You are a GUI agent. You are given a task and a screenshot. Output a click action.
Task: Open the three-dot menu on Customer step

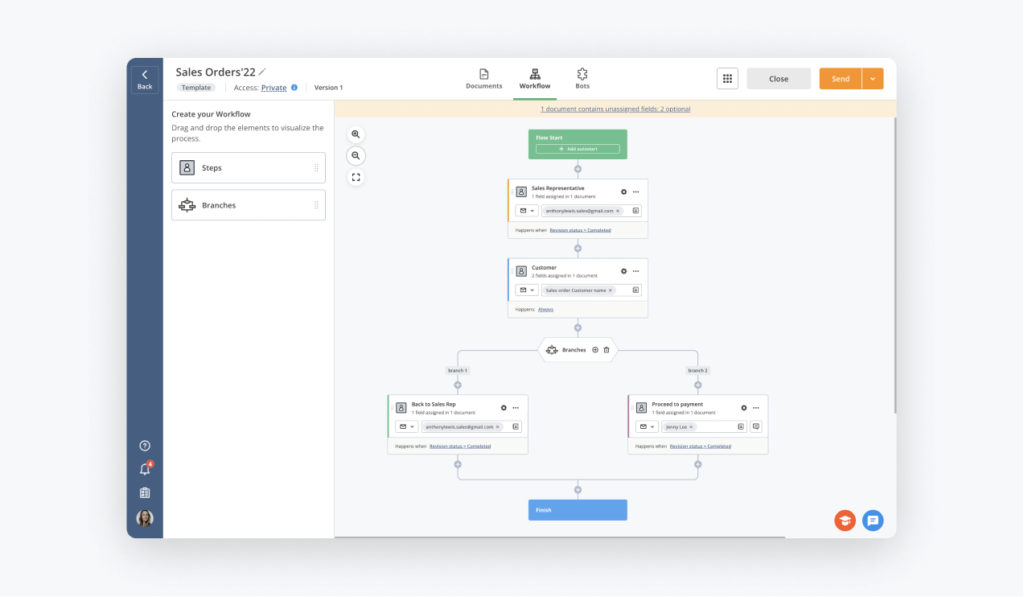(635, 271)
